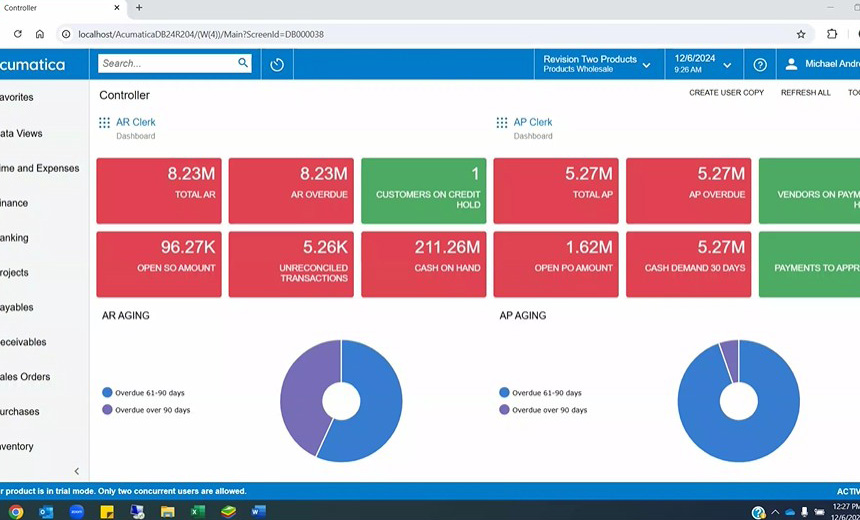This screenshot has height=520, width=860.
Task: Open File Explorer from the taskbar
Action: coord(168,512)
